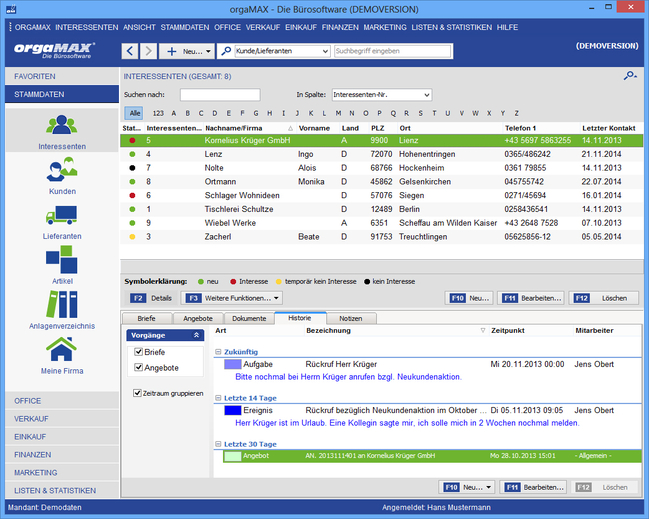Open the INTERESSENTEN menu

[x=87, y=27]
